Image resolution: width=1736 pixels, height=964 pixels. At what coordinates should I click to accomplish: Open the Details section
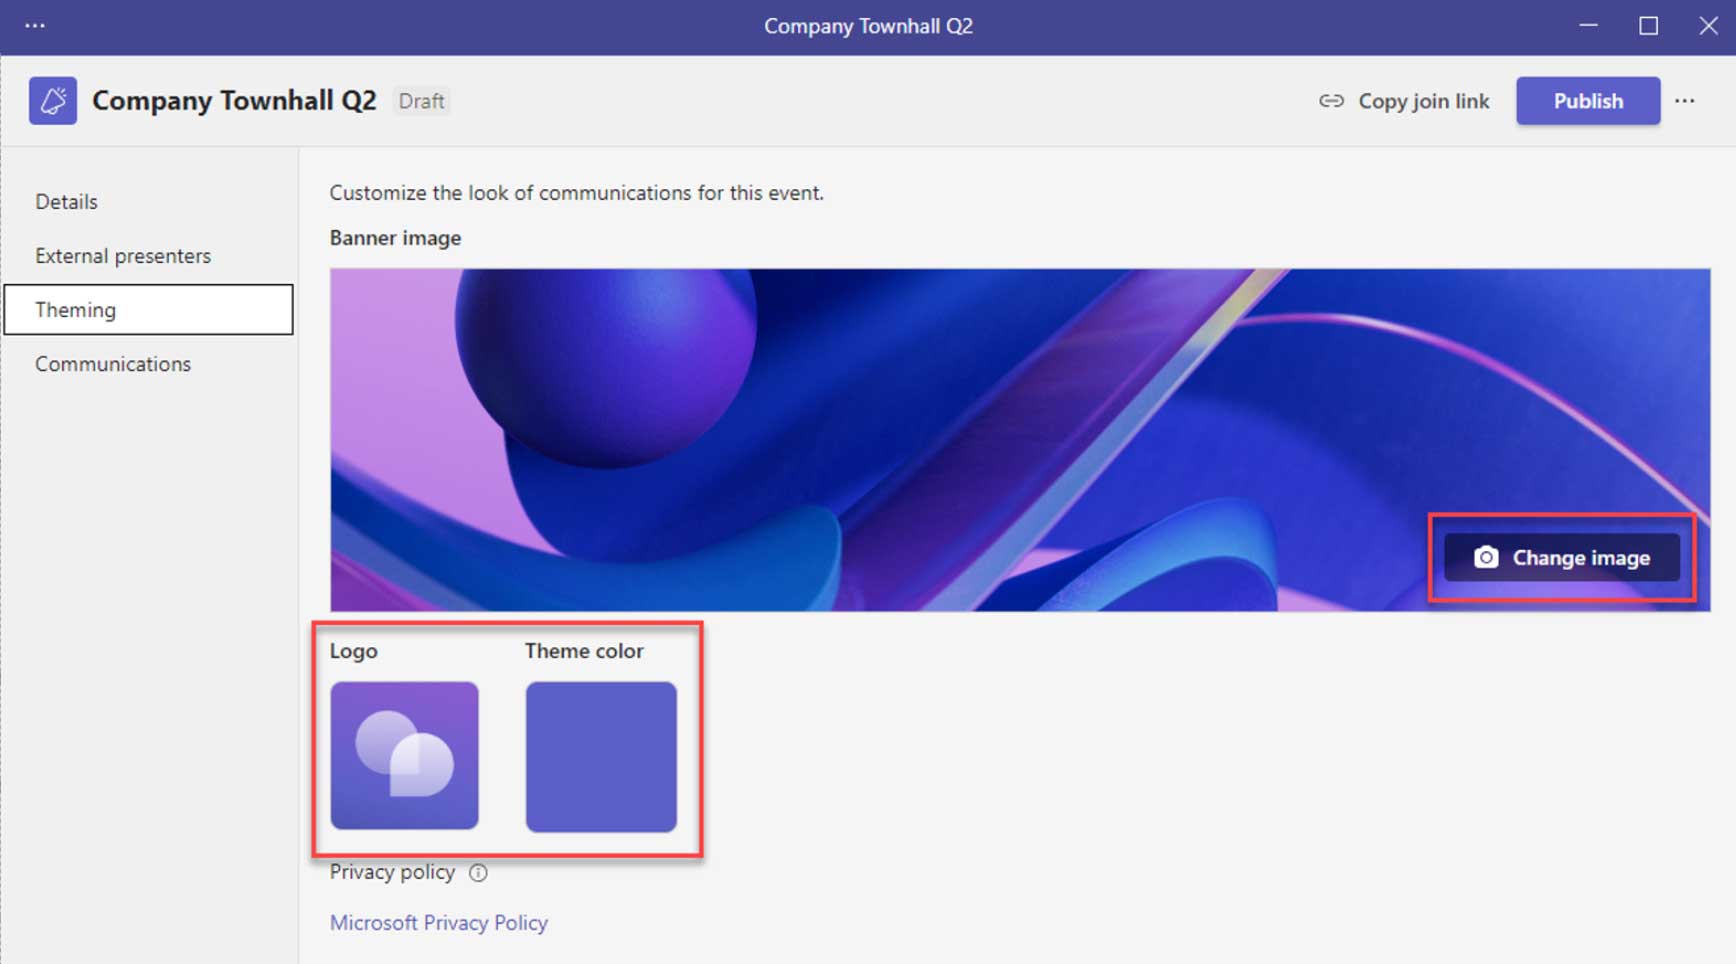148,201
